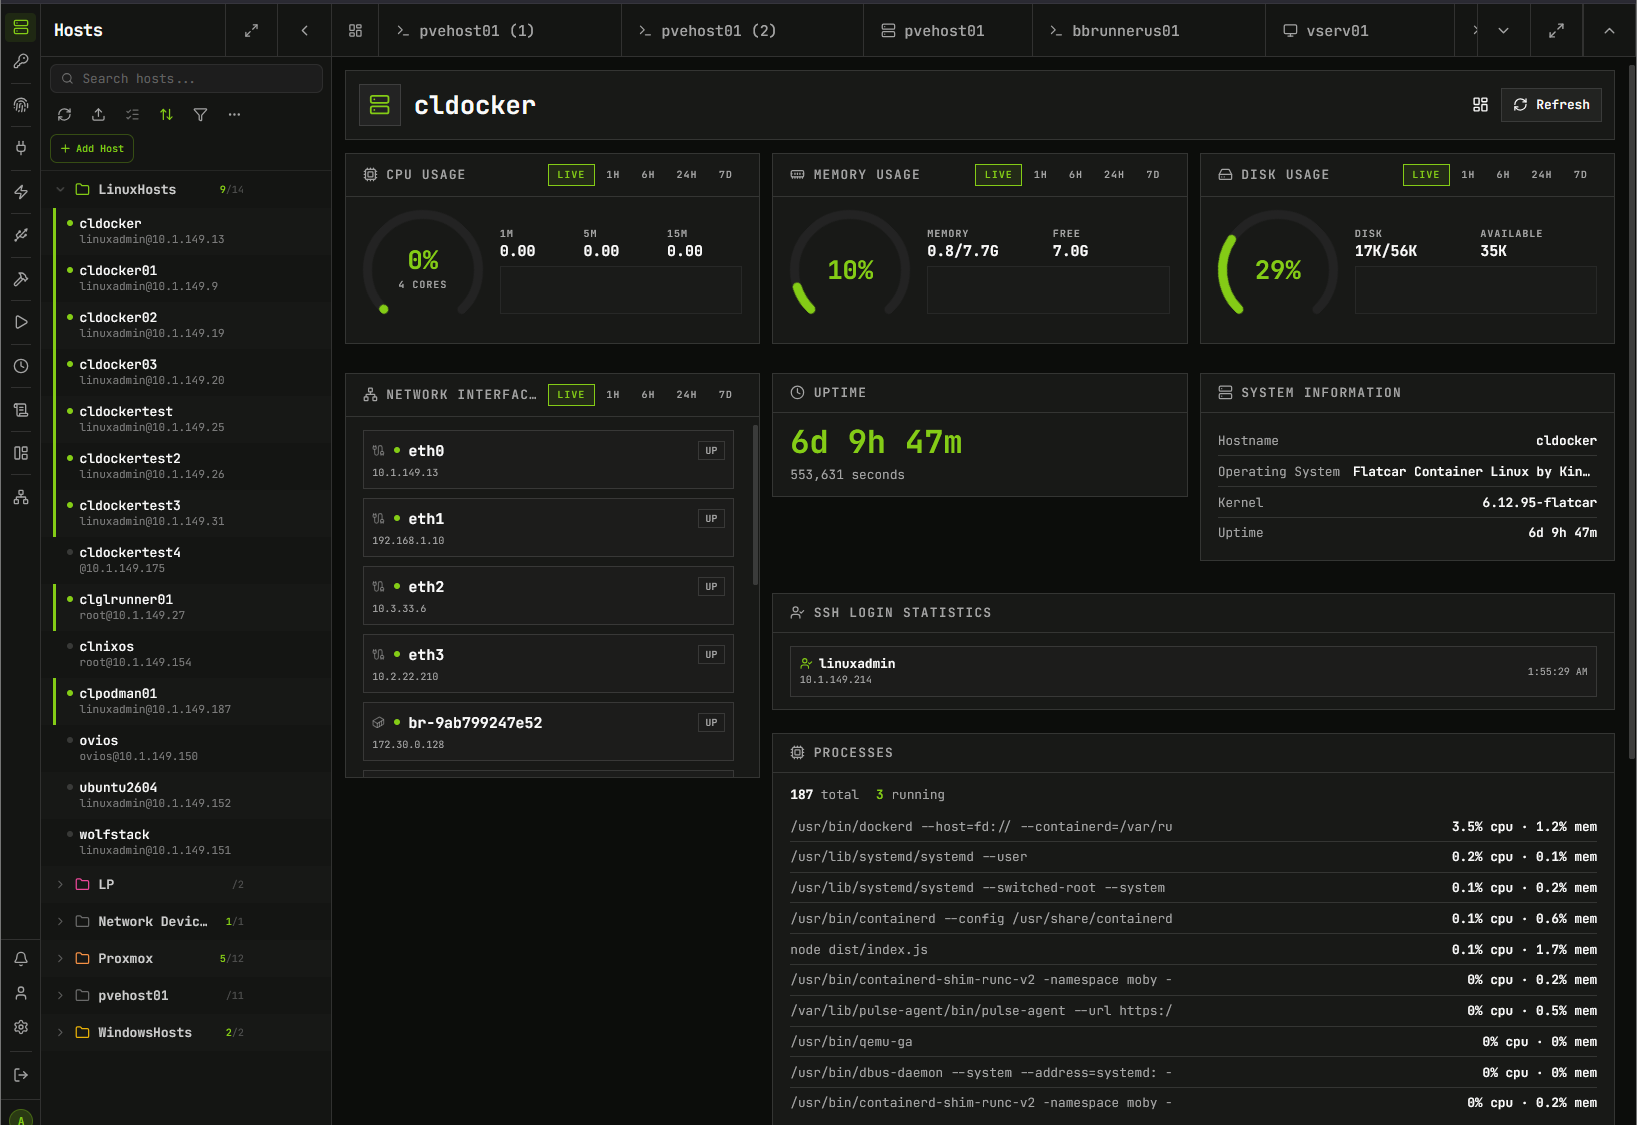The width and height of the screenshot is (1637, 1125).
Task: Select host cldocker01
Action: 192,278
